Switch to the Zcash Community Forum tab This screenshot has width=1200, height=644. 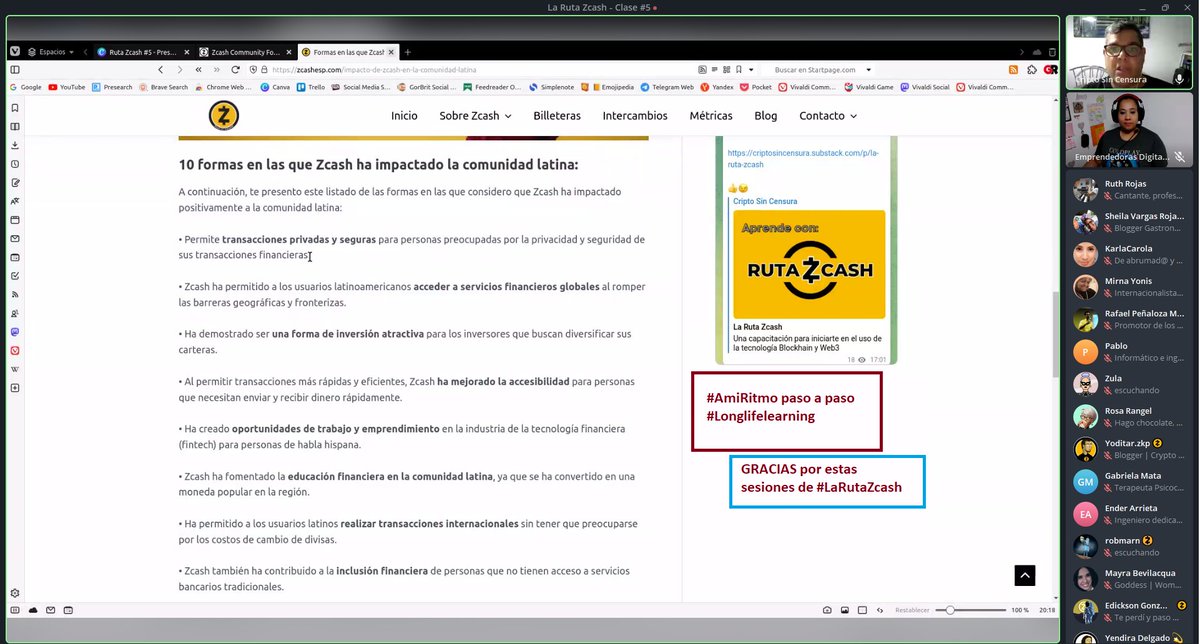[243, 52]
